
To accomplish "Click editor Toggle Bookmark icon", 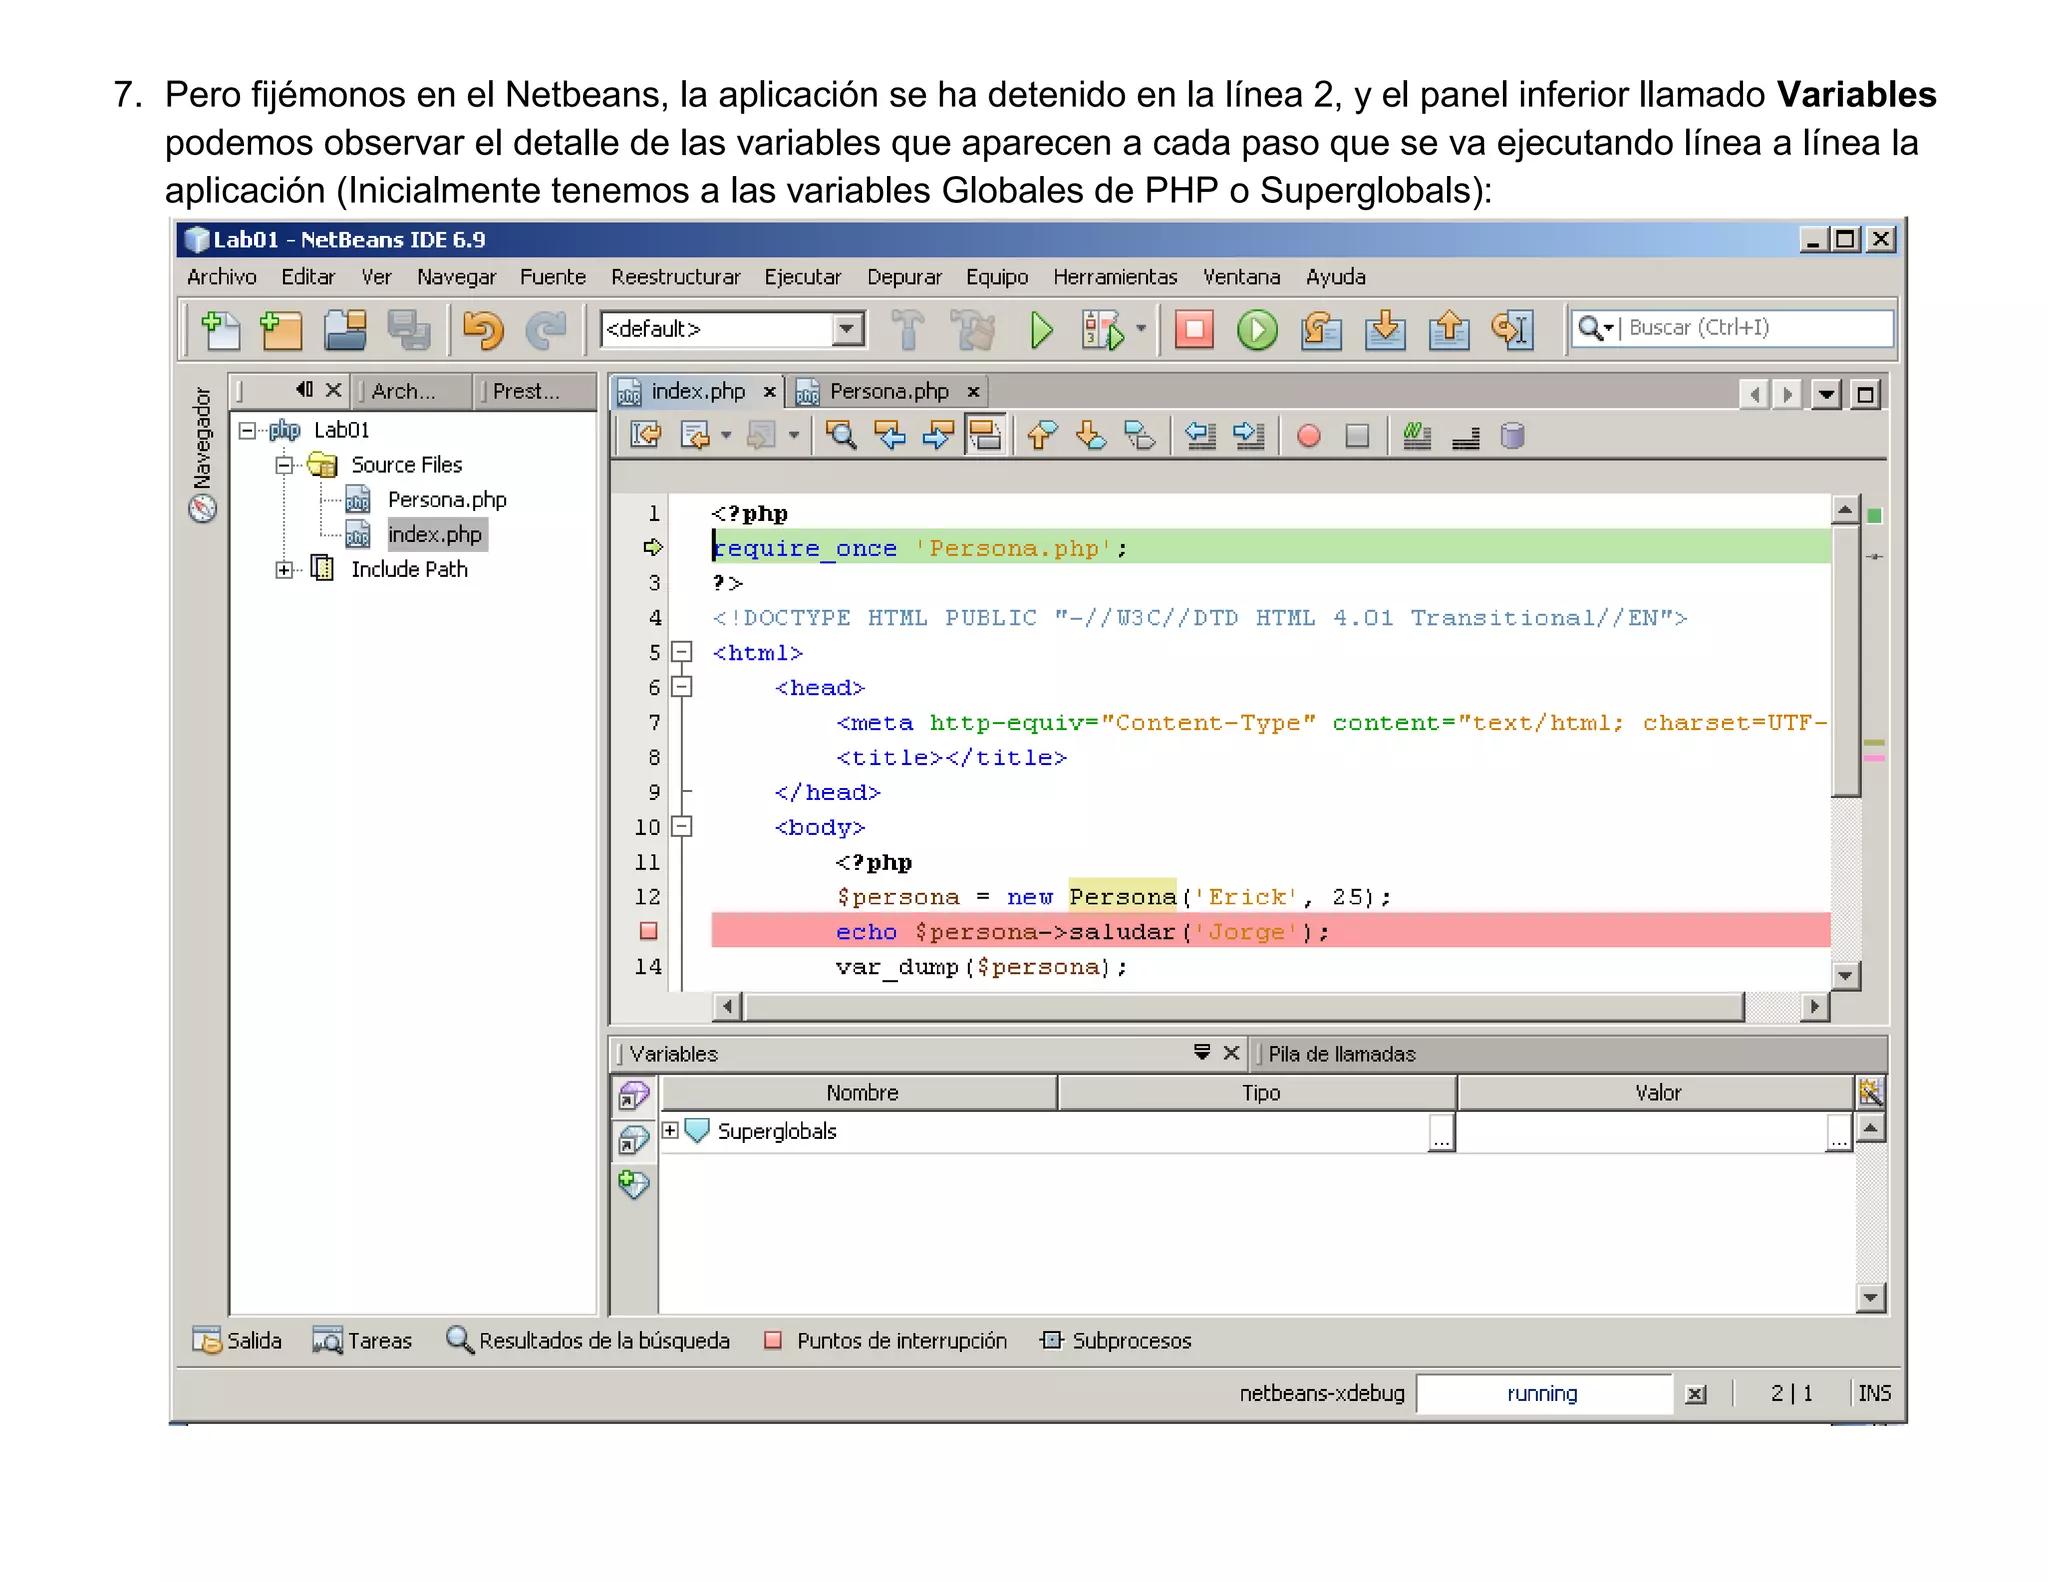I will coord(1139,436).
